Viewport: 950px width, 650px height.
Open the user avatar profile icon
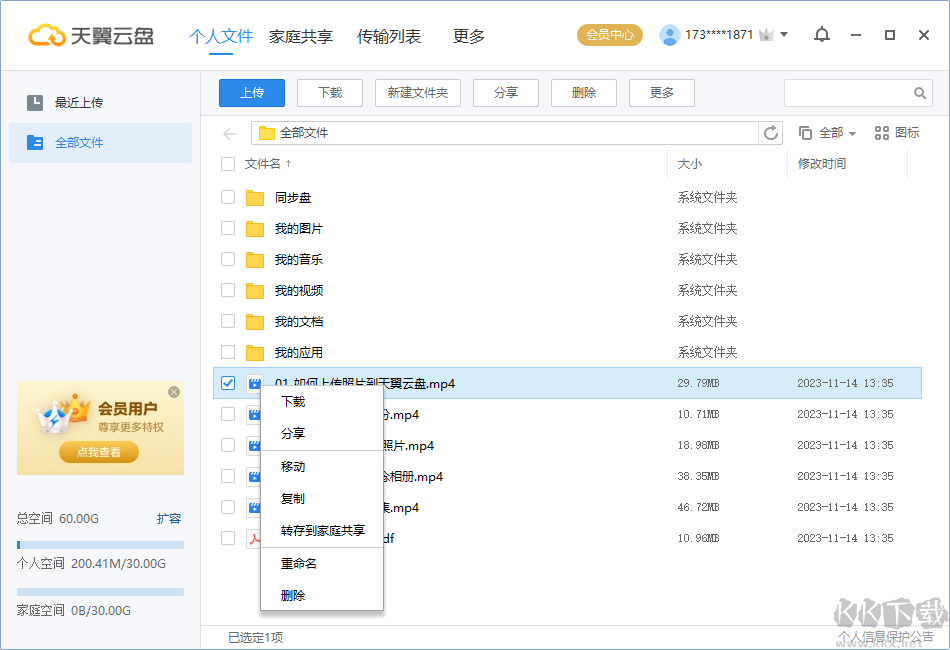[x=669, y=33]
